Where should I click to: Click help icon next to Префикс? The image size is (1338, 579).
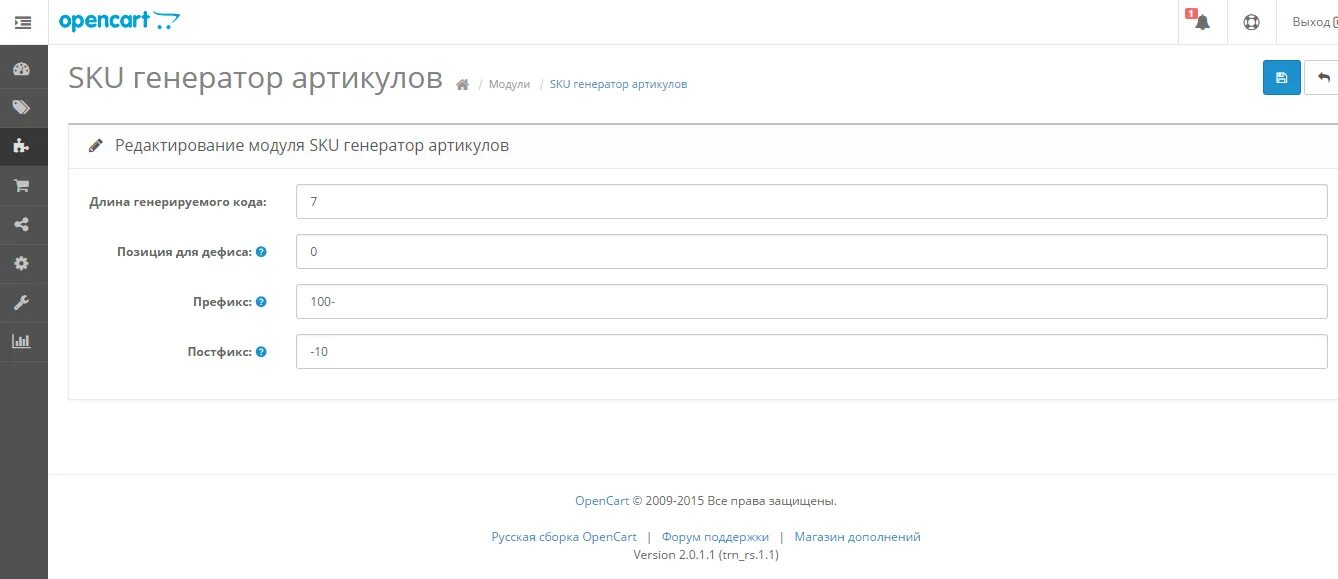pyautogui.click(x=261, y=301)
